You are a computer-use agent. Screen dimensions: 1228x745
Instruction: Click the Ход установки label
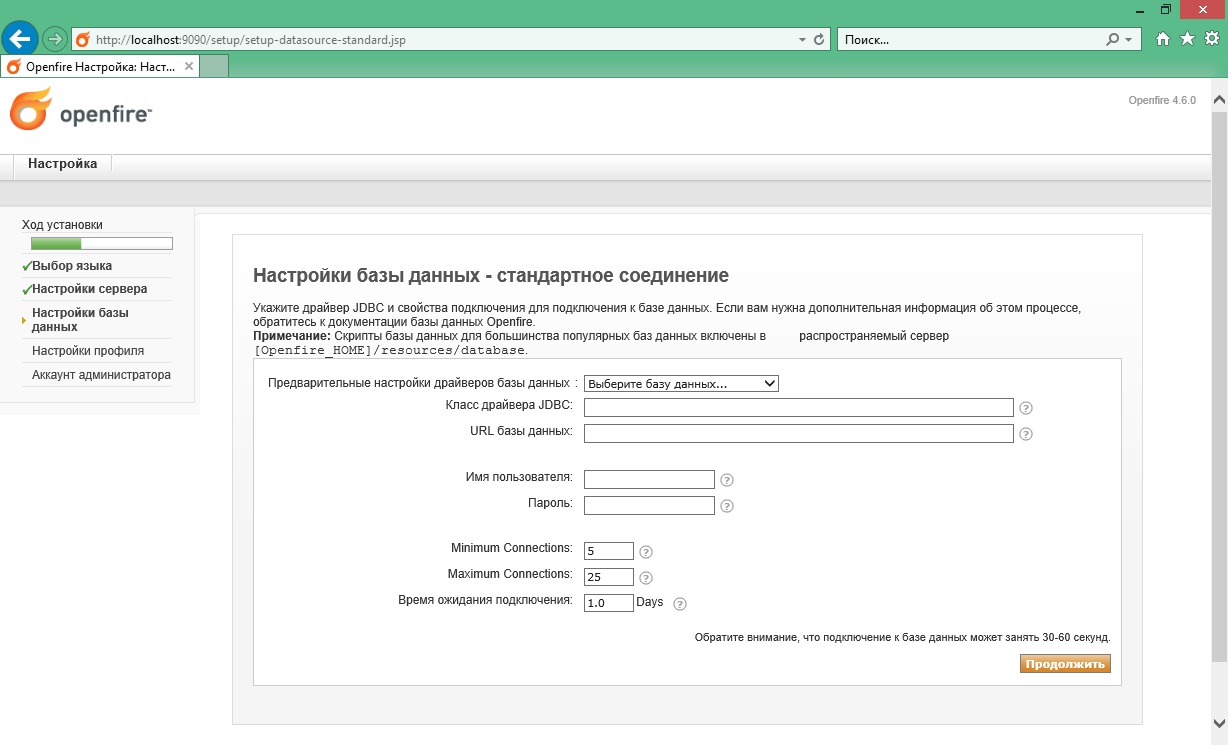pyautogui.click(x=62, y=225)
